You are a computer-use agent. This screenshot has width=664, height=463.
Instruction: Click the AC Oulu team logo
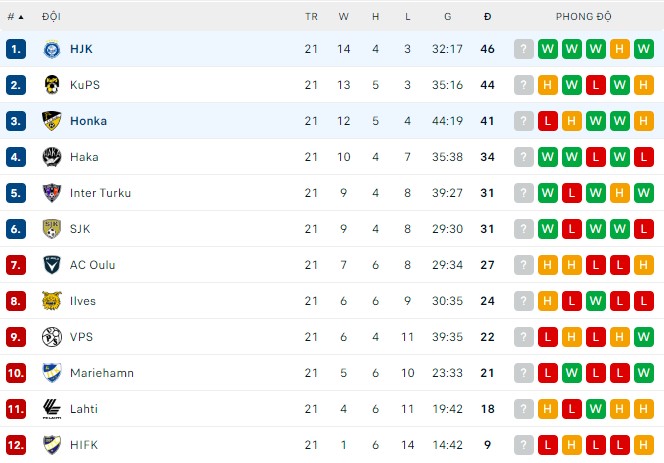pos(51,265)
